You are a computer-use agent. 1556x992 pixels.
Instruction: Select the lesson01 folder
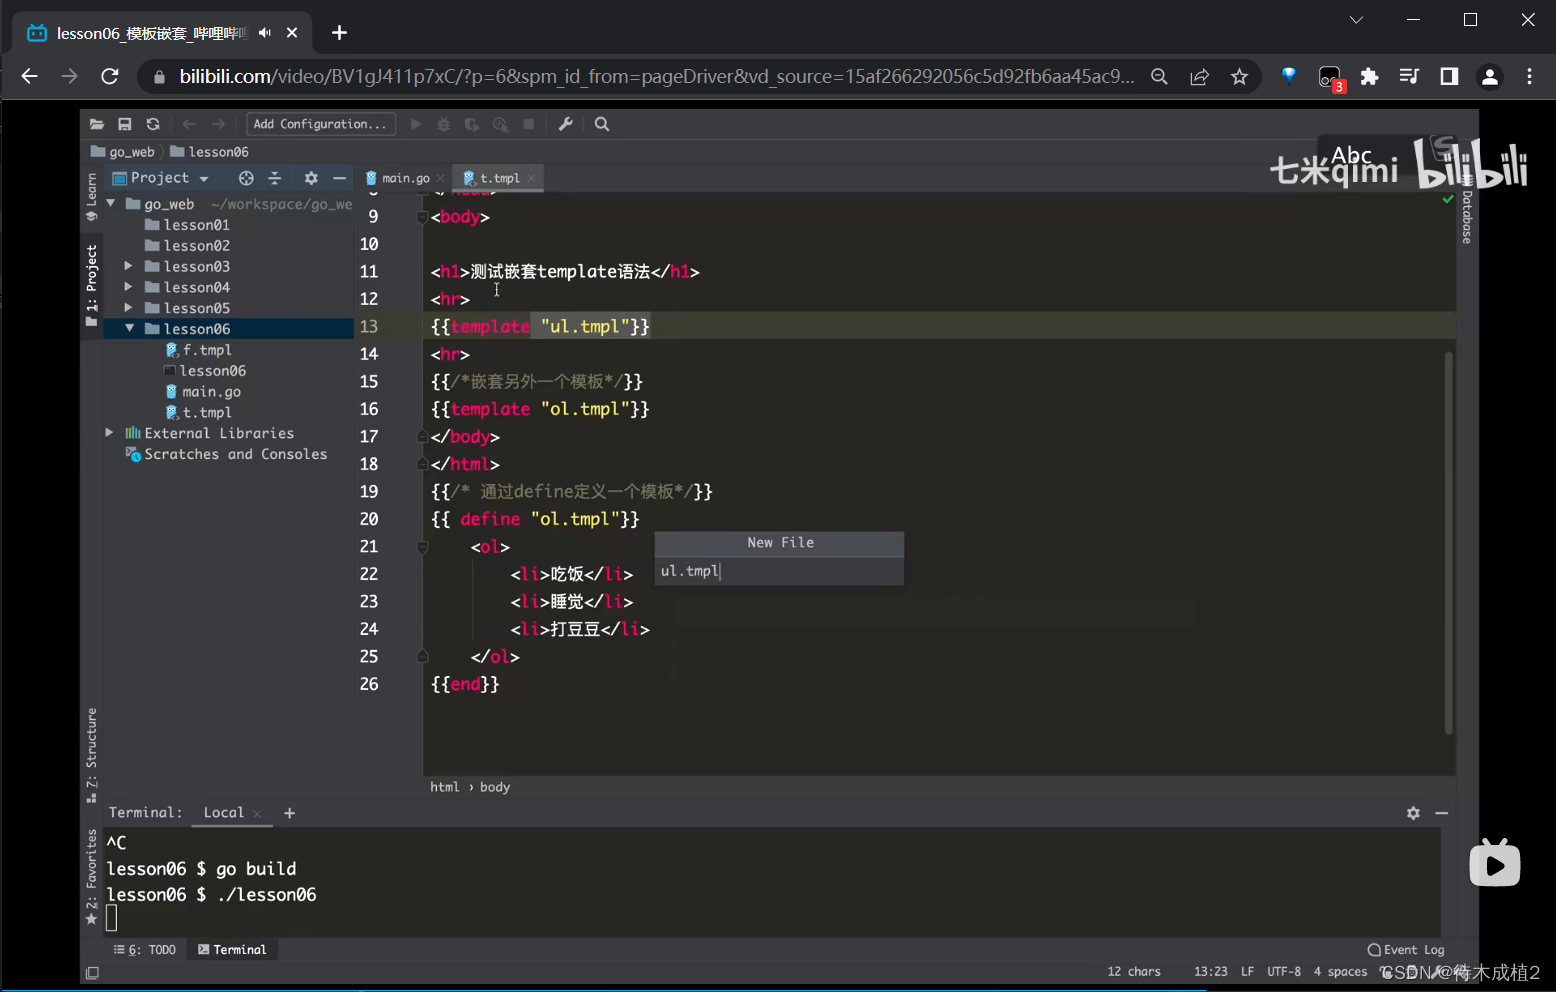pyautogui.click(x=187, y=225)
